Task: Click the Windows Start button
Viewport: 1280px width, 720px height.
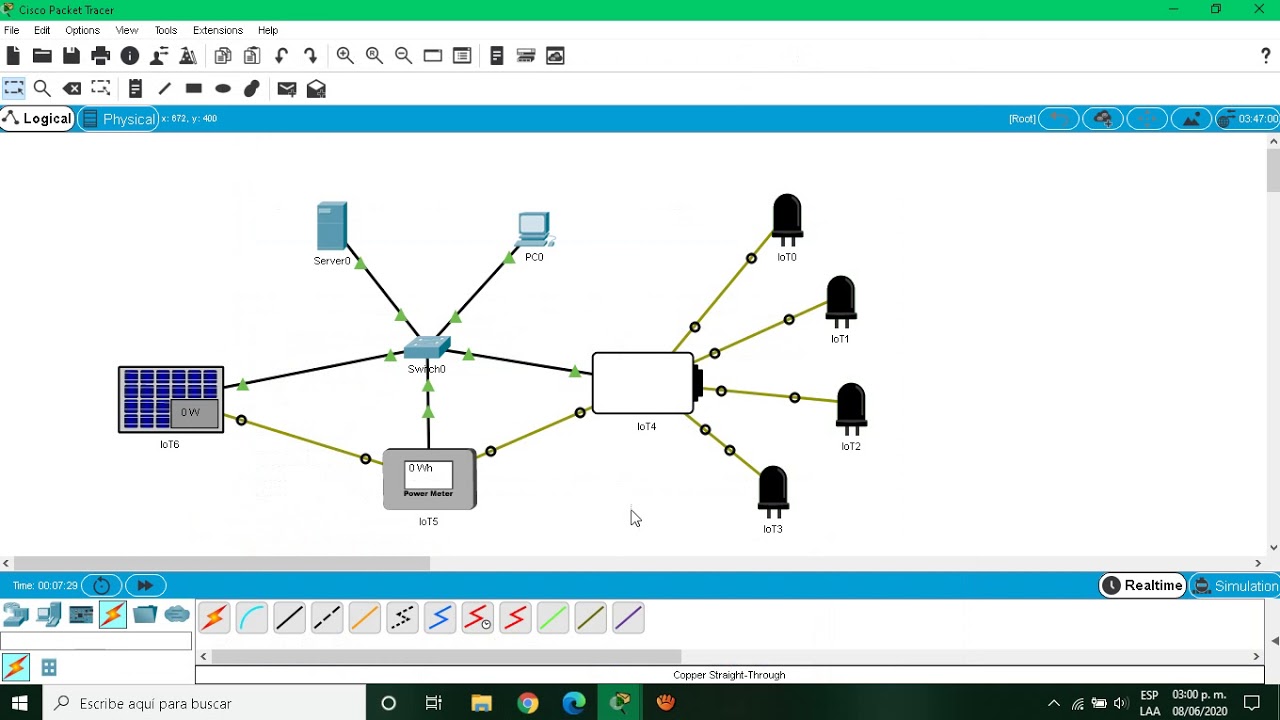Action: [x=20, y=703]
